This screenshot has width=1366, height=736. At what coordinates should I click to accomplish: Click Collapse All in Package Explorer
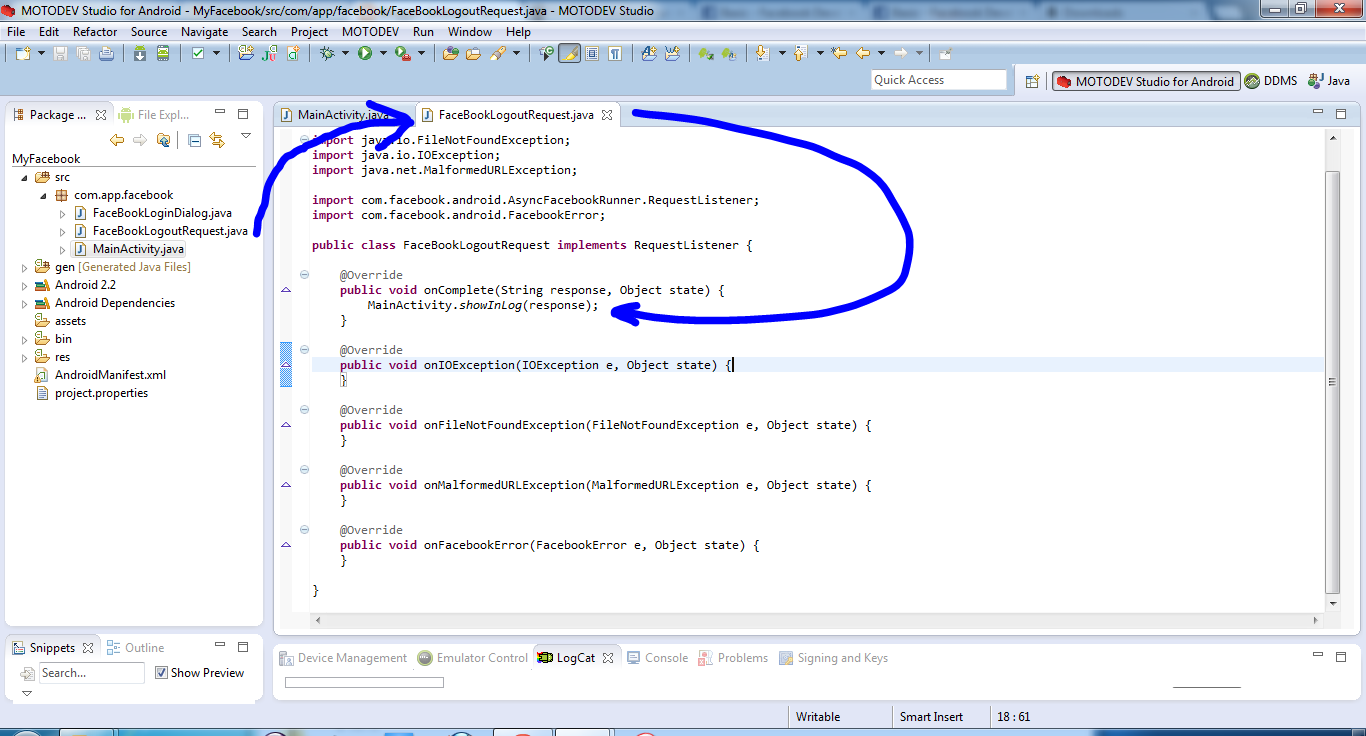pos(194,140)
